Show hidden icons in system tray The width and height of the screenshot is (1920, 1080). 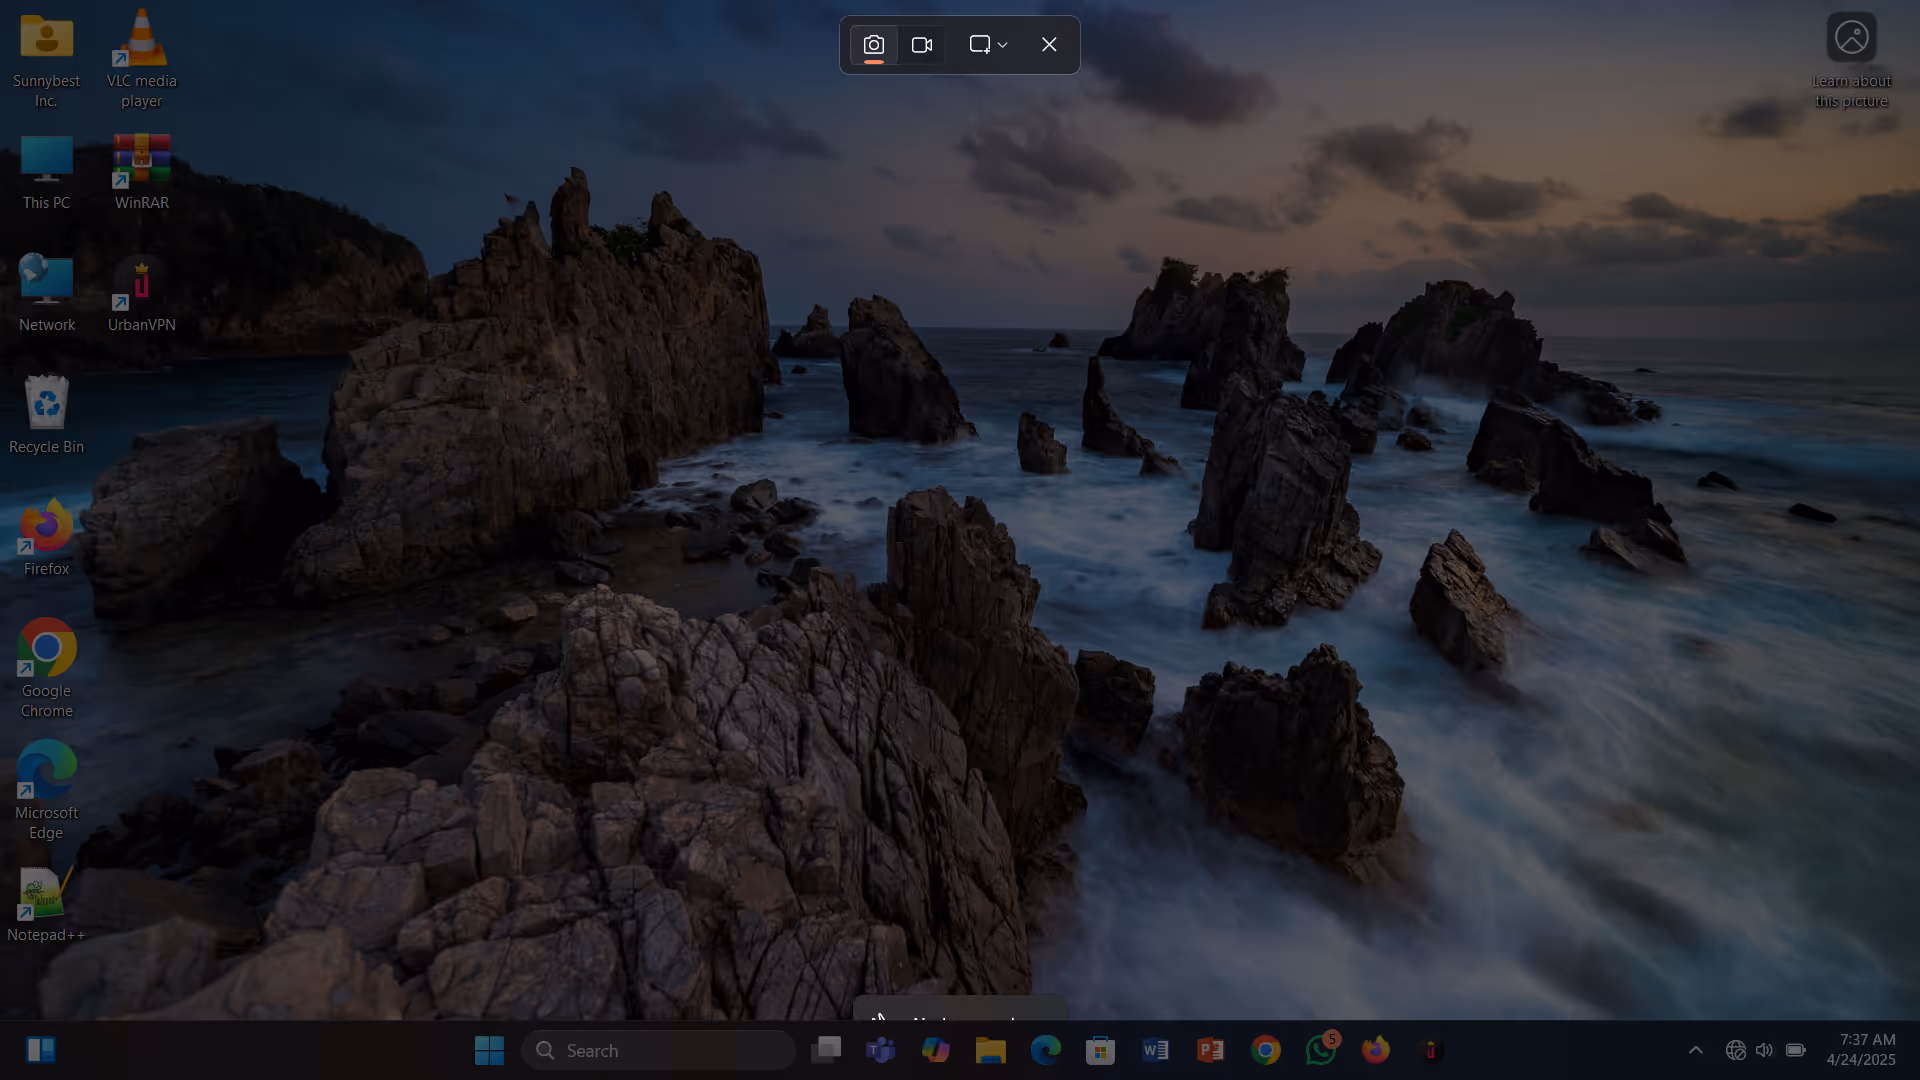point(1695,1050)
